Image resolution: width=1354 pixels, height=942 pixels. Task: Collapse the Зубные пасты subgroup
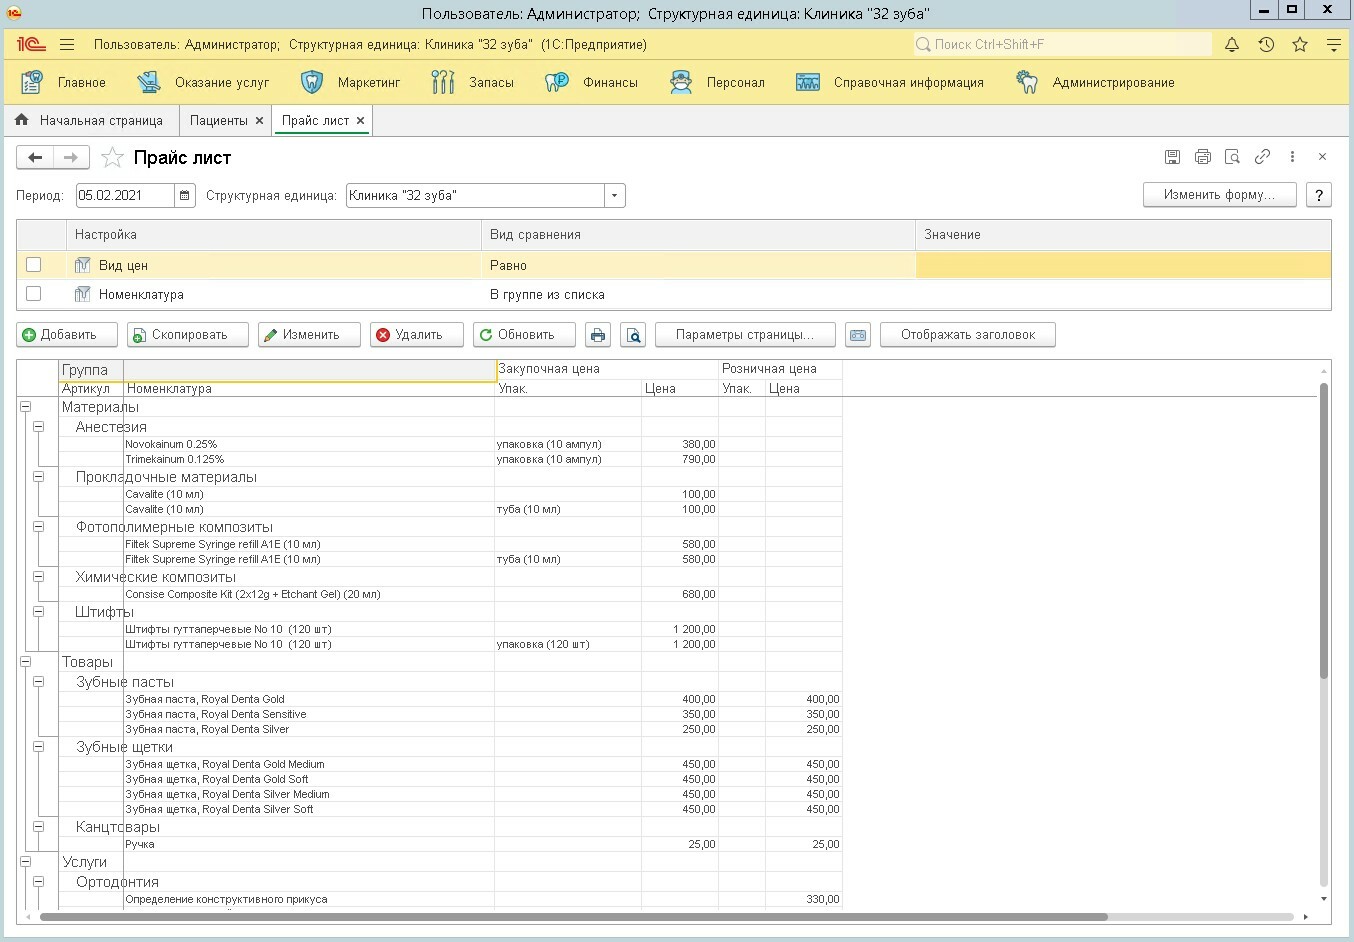38,682
